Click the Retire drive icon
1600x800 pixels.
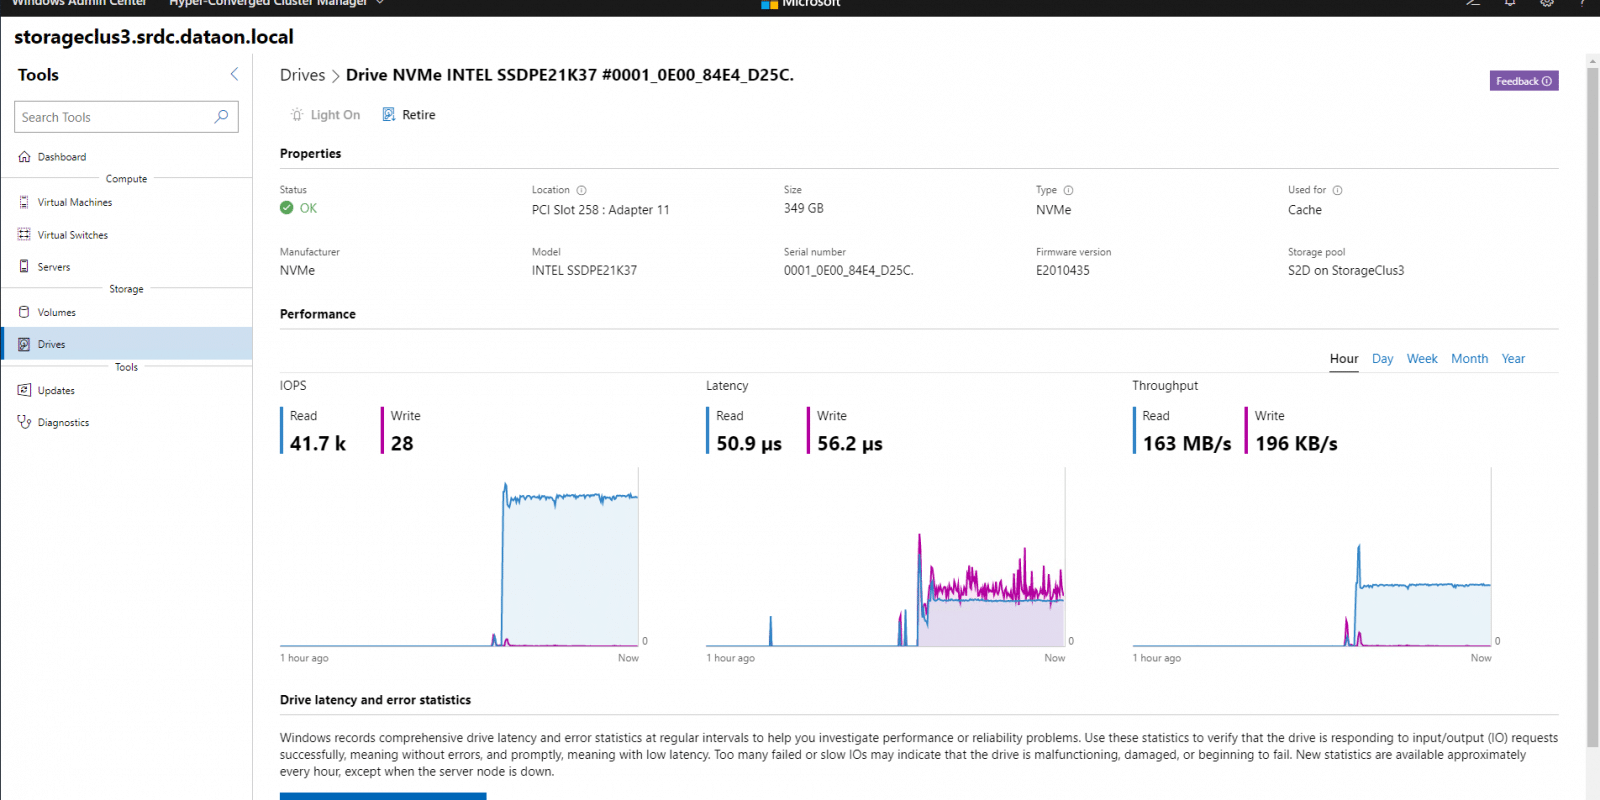click(389, 115)
